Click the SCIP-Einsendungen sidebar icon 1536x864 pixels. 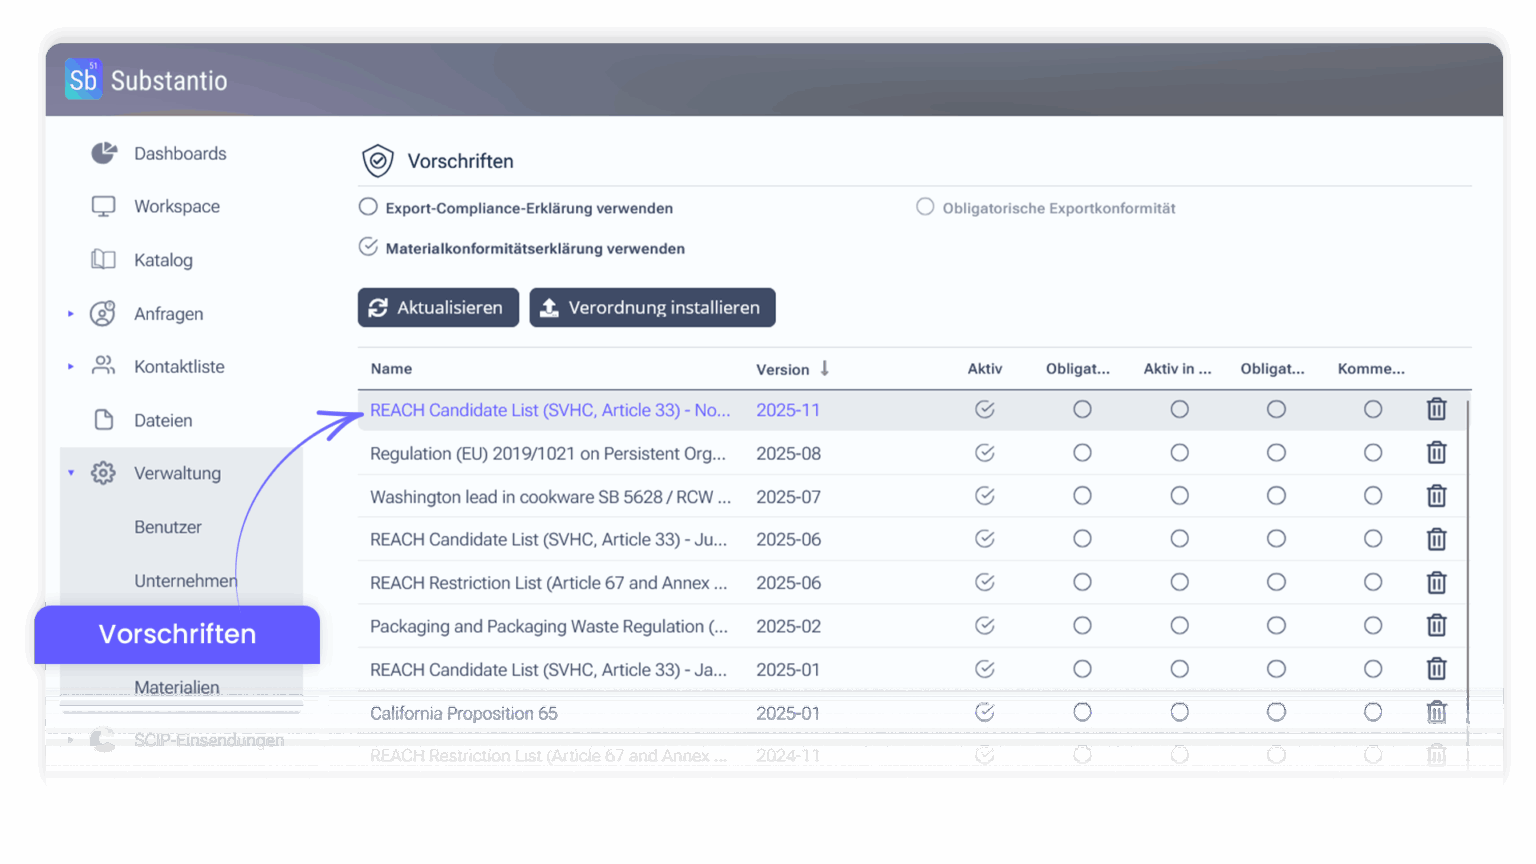click(x=103, y=739)
